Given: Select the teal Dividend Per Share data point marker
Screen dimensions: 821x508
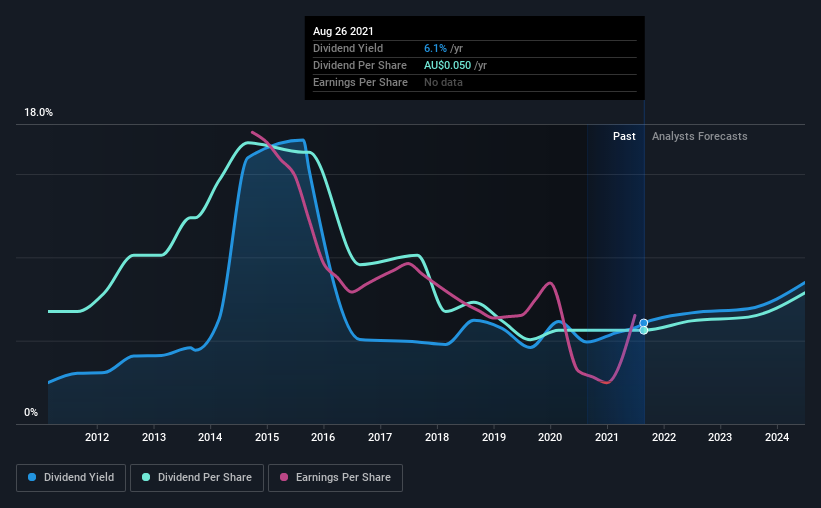Looking at the screenshot, I should 644,330.
